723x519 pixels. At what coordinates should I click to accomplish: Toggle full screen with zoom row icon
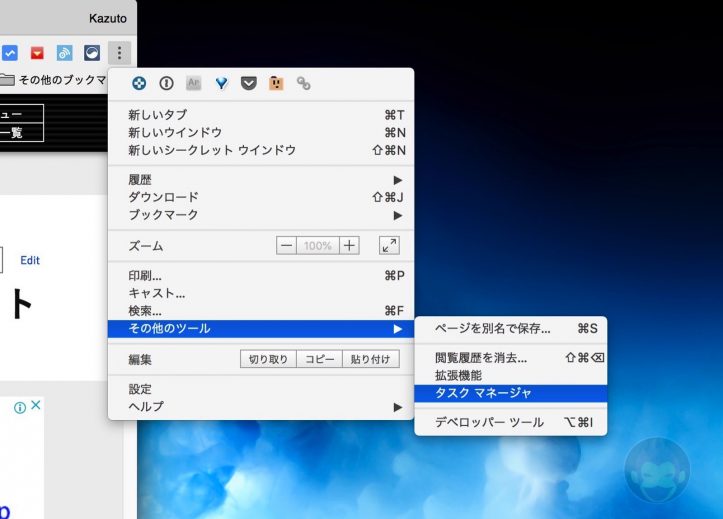pos(389,246)
